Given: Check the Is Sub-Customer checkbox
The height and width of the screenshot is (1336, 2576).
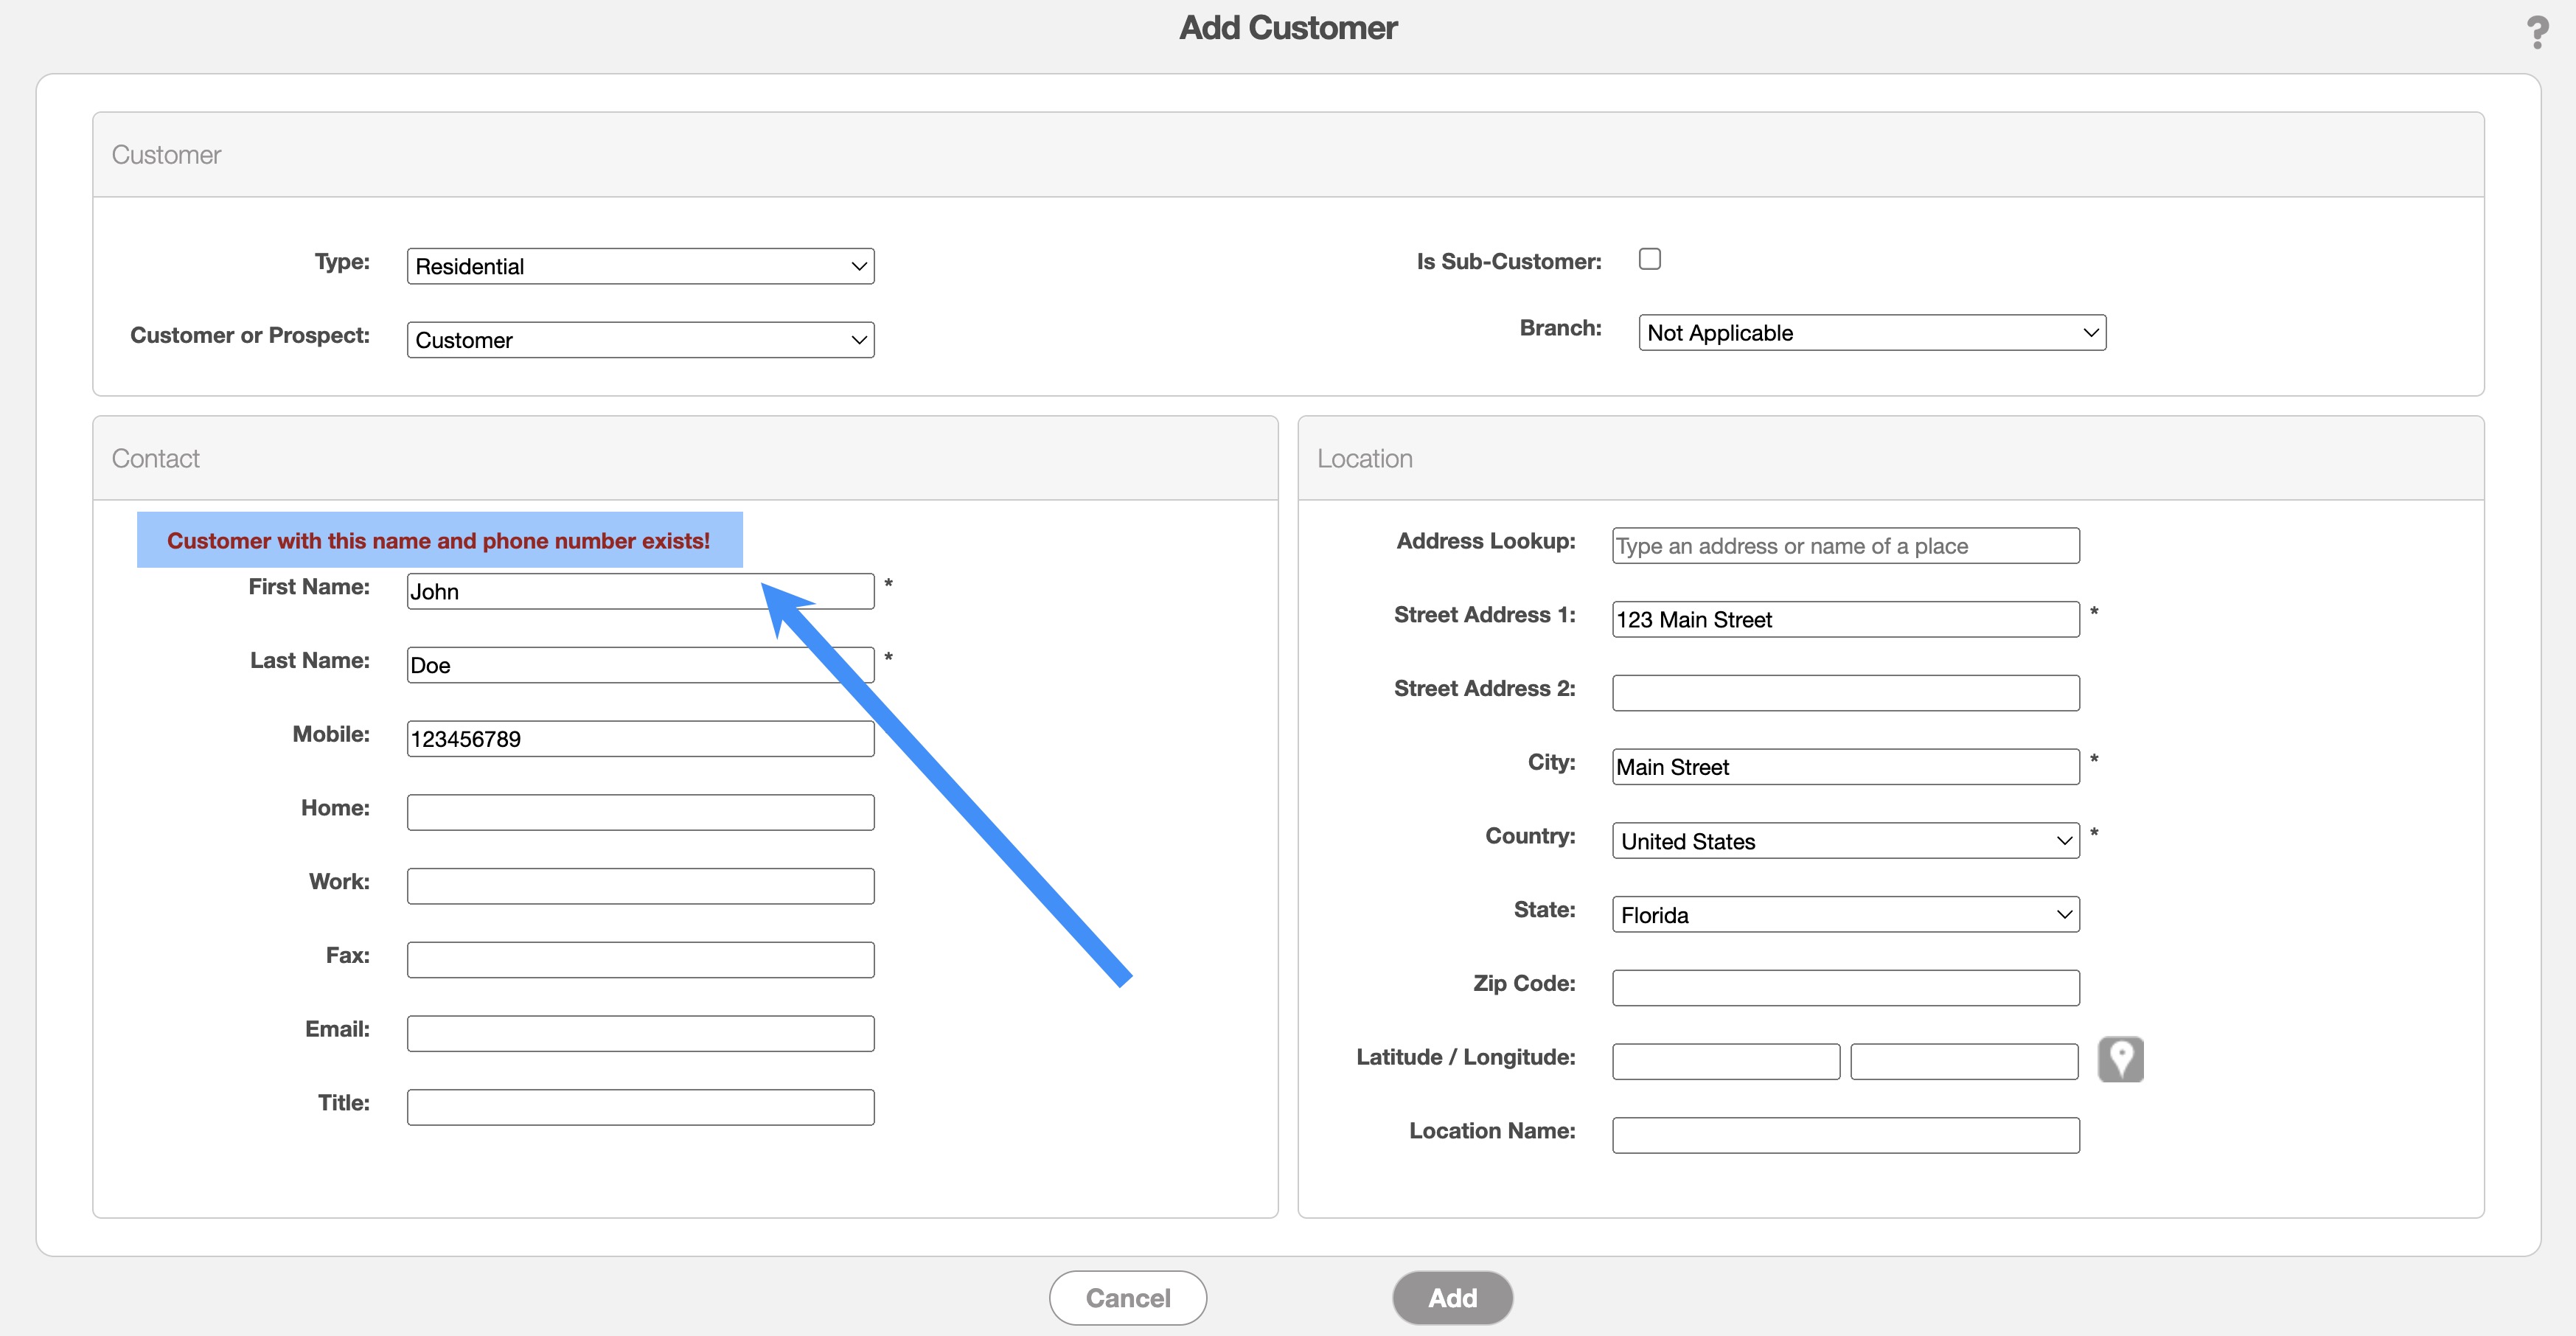Looking at the screenshot, I should (1649, 260).
